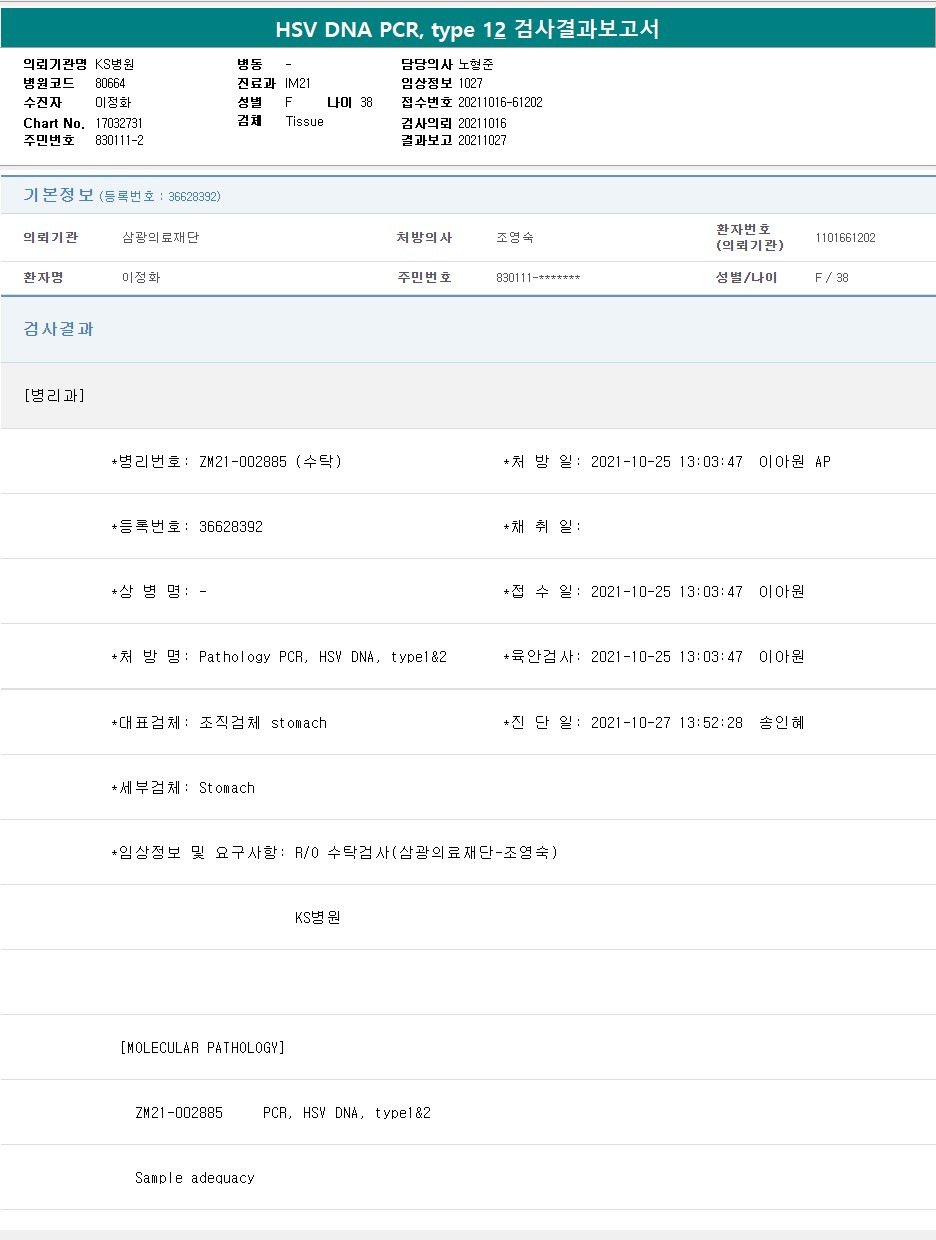The width and height of the screenshot is (936, 1240).
Task: Select the "*접 수 일" timestamp row
Action: pyautogui.click(x=654, y=591)
